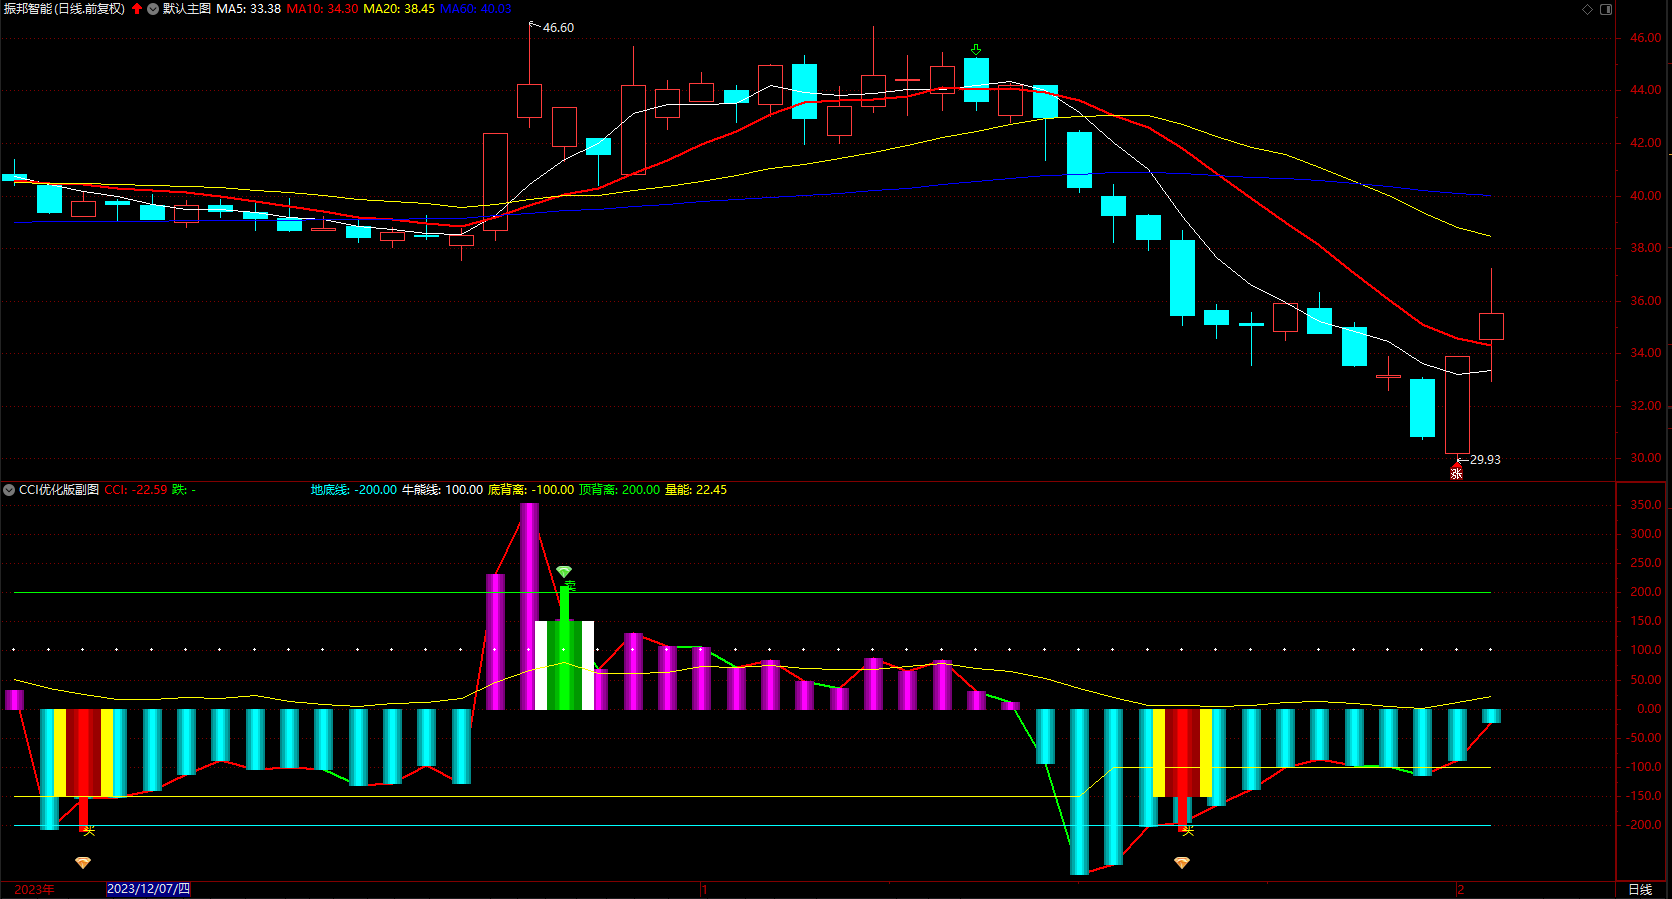Click the tallest magenta CCI bar
Viewport: 1672px width, 899px height.
529,606
